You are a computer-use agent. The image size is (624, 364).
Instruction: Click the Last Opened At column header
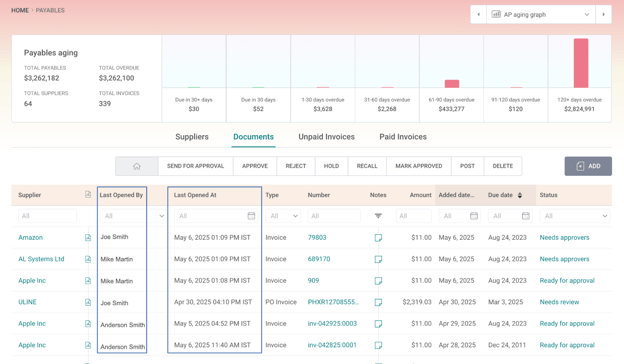(195, 195)
